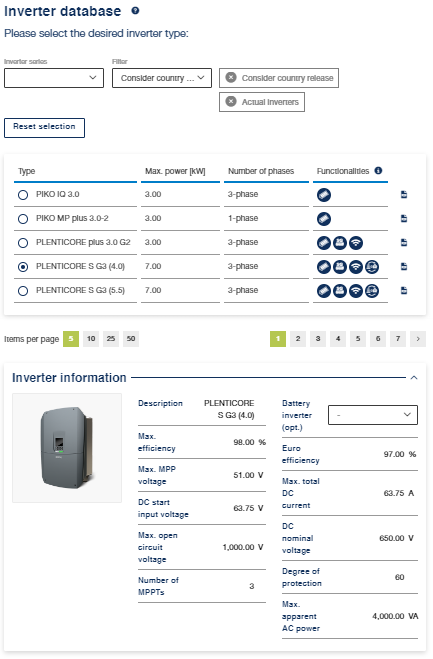Go to results page 4
This screenshot has height=659, width=433.
point(338,339)
